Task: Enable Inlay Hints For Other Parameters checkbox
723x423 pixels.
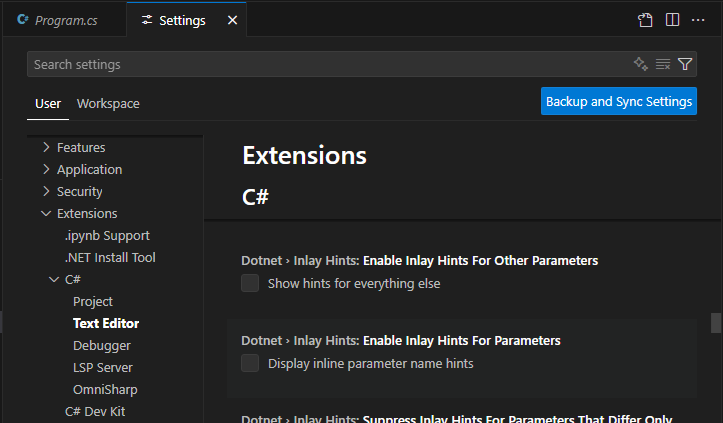Action: (x=250, y=283)
